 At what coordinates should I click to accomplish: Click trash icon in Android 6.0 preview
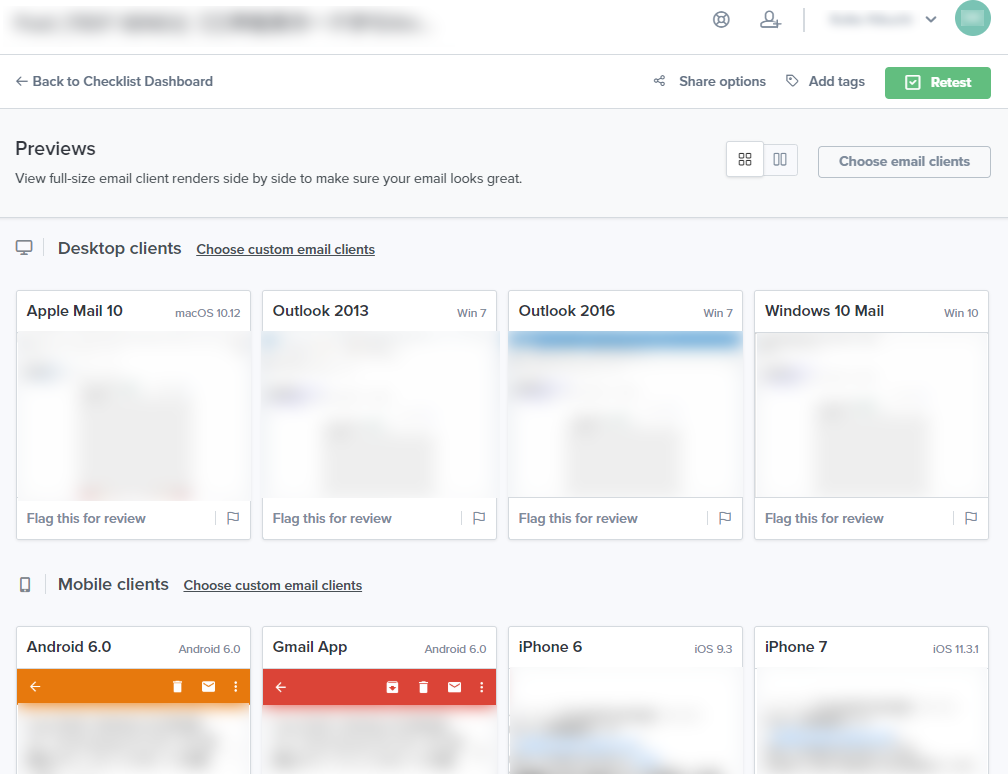[x=177, y=687]
